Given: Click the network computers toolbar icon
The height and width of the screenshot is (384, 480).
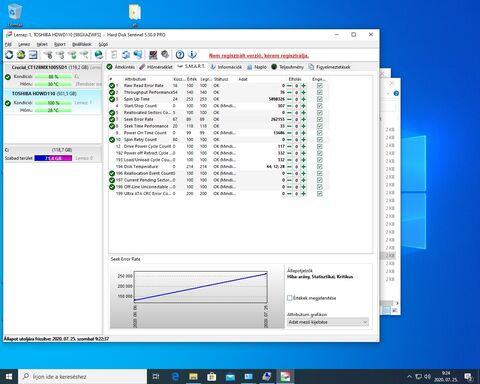Looking at the screenshot, I should coord(138,55).
